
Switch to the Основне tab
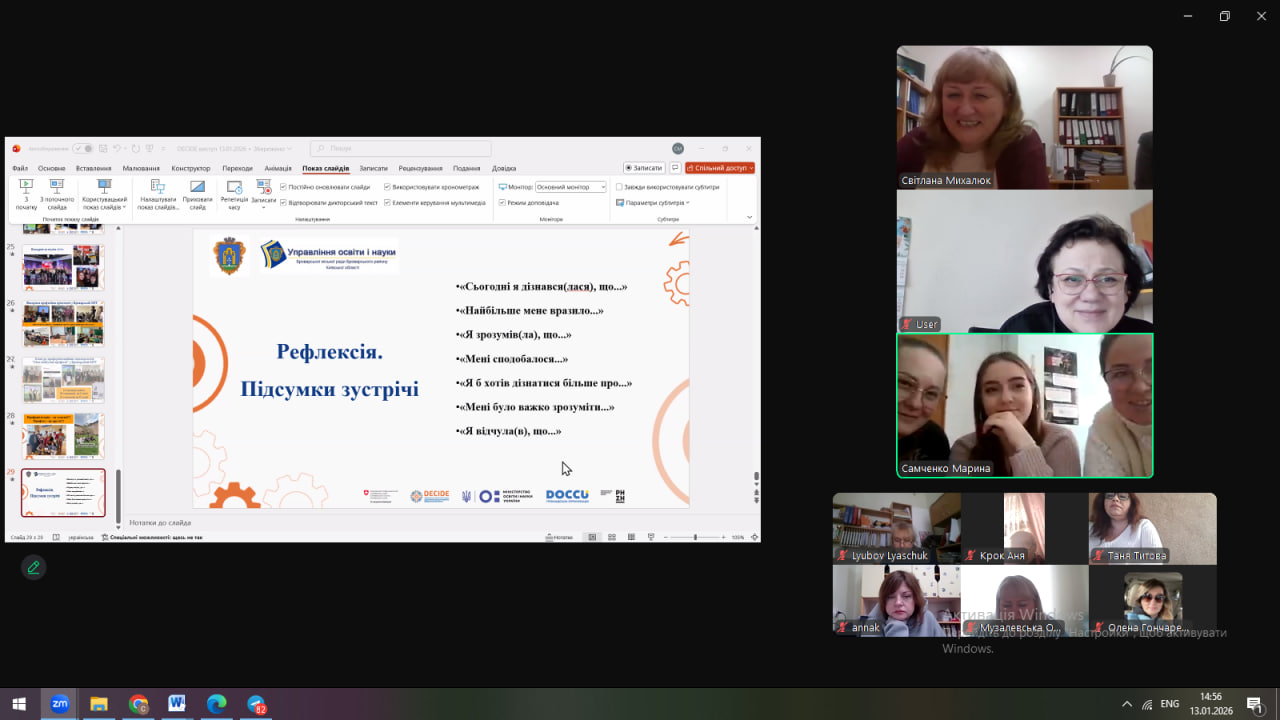click(x=52, y=168)
